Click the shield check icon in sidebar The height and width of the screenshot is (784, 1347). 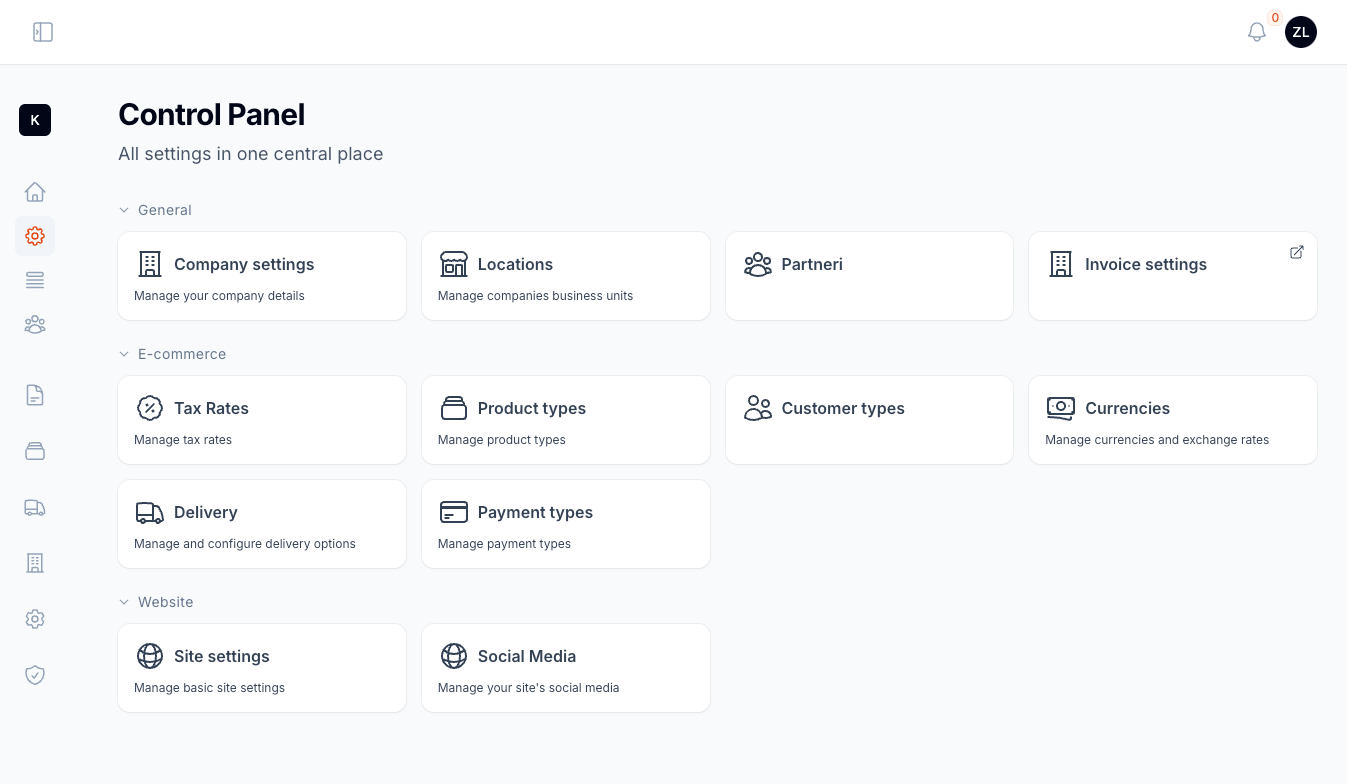coord(35,675)
